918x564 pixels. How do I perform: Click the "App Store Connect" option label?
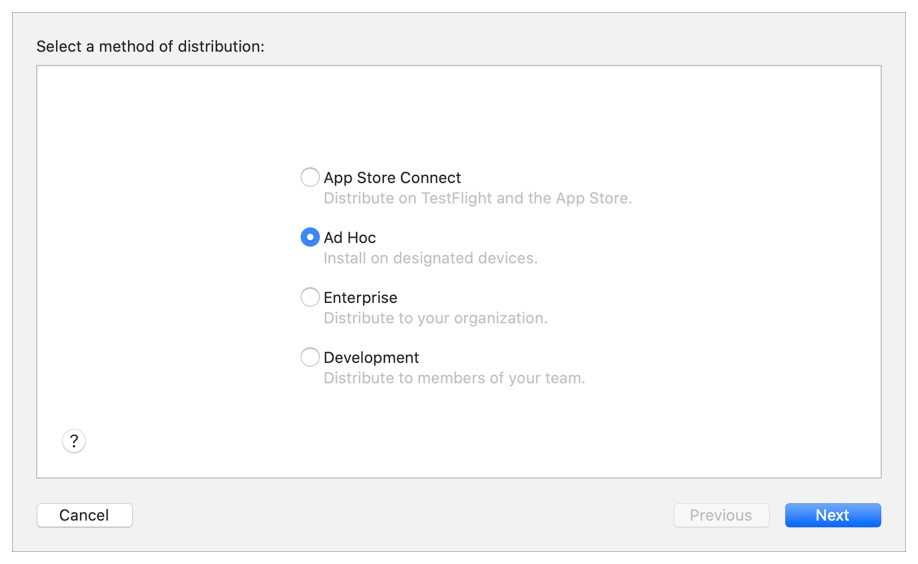tap(392, 178)
